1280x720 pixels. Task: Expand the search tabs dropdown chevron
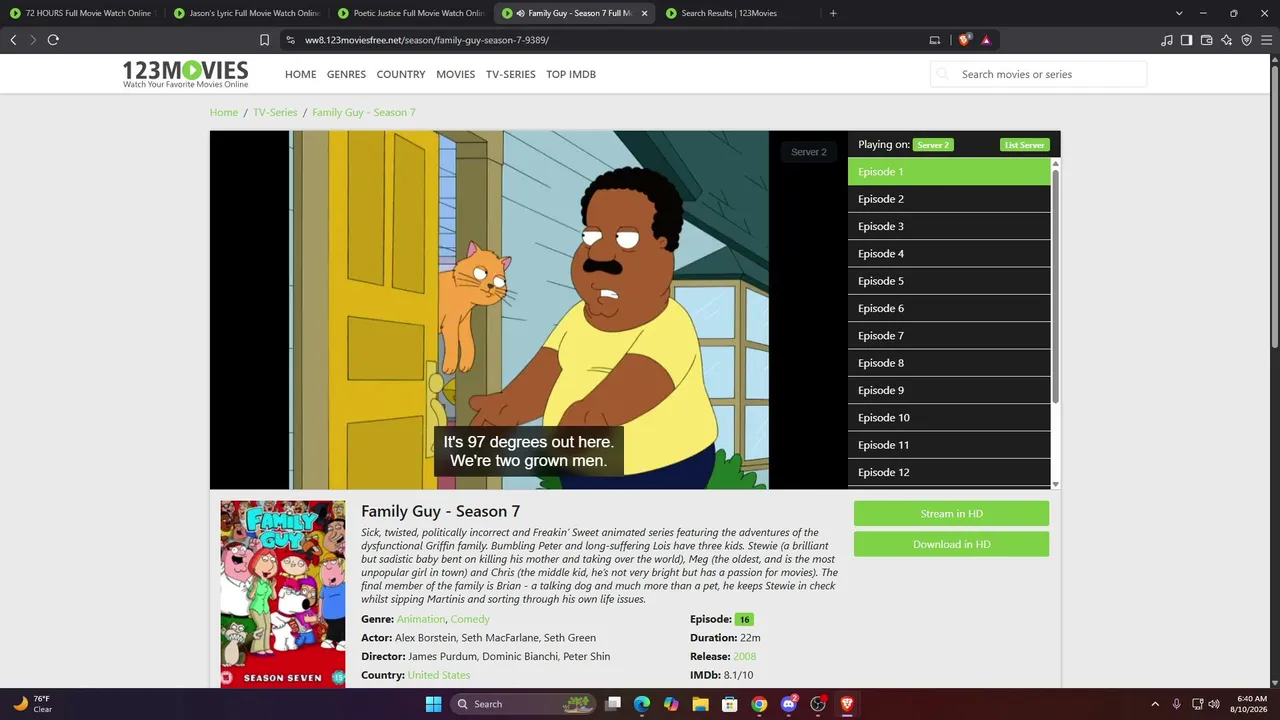(1179, 13)
